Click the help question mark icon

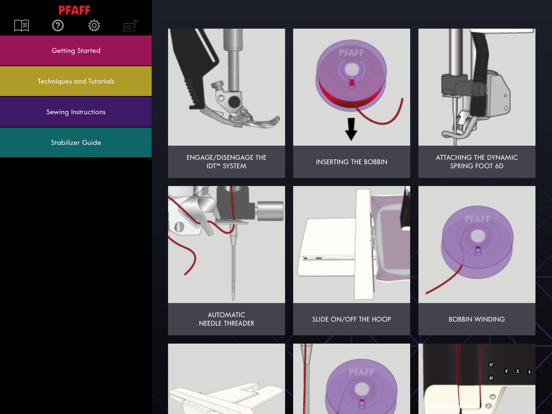58,25
